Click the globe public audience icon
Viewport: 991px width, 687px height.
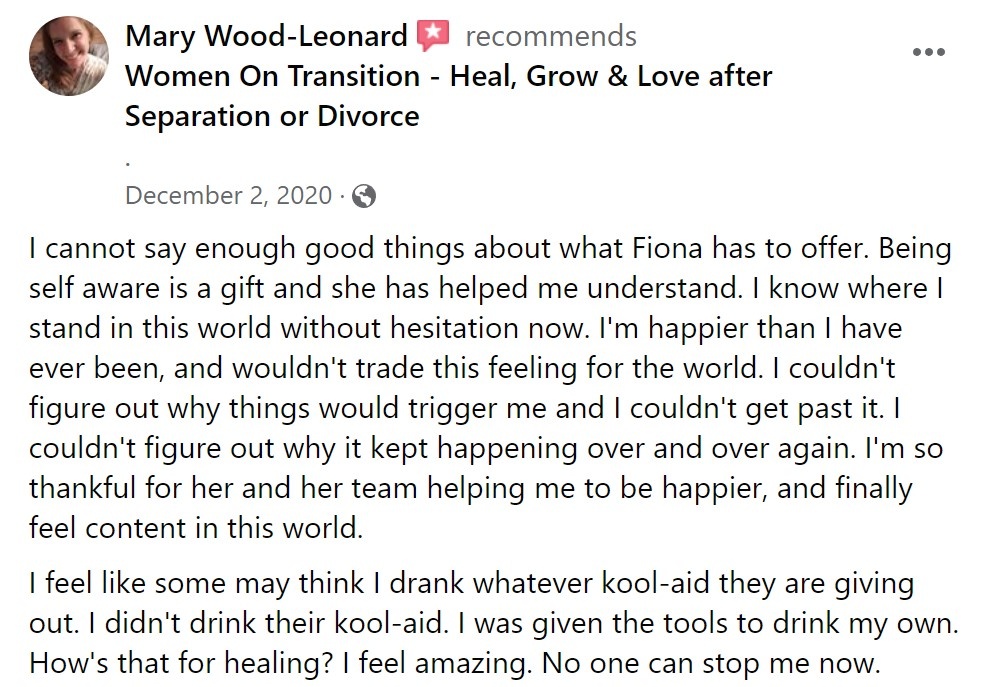click(364, 196)
